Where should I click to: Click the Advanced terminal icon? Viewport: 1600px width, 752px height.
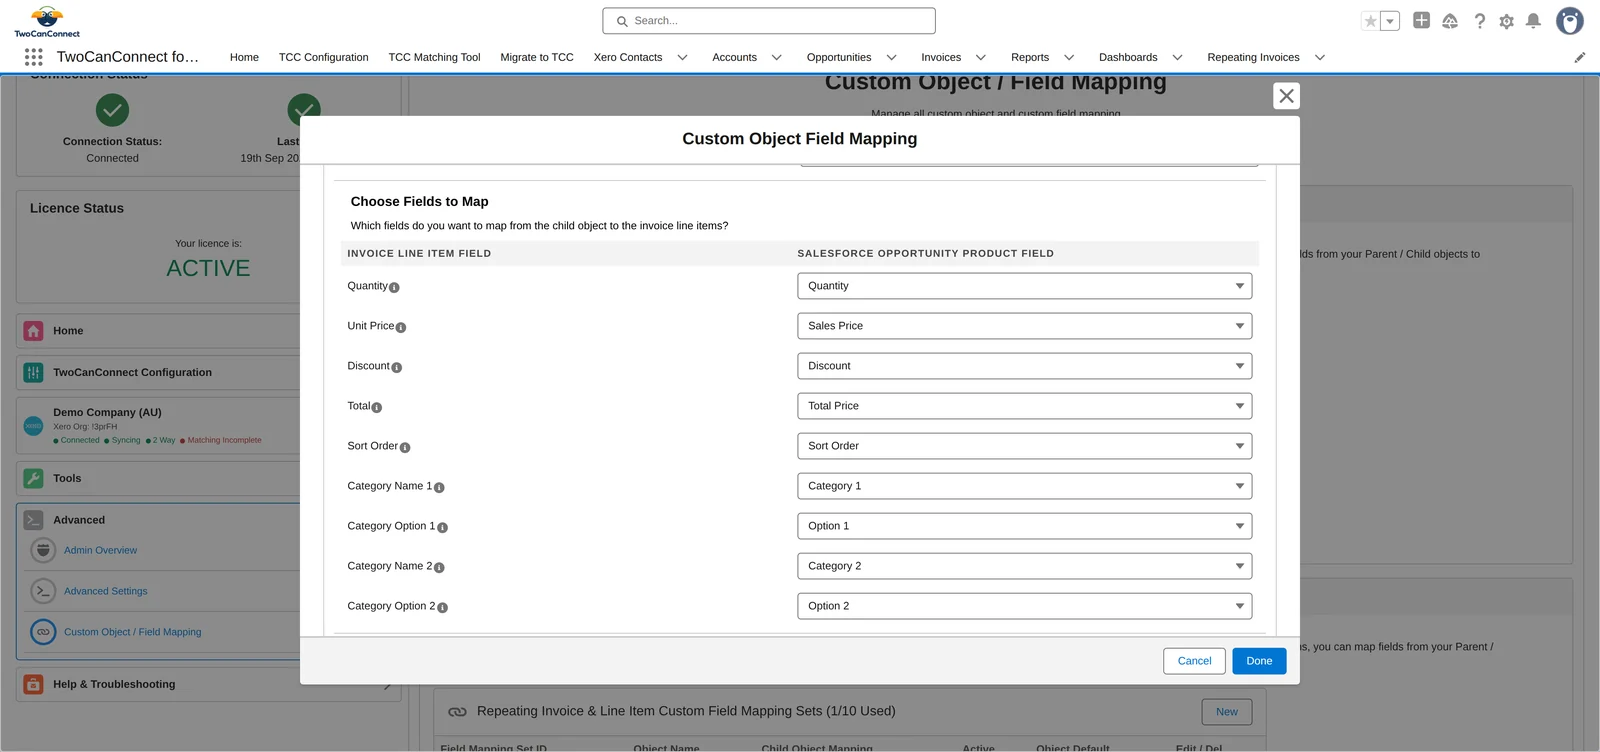coord(34,520)
